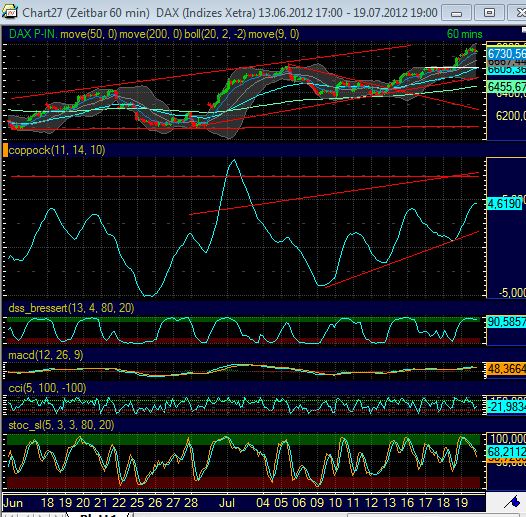The height and width of the screenshot is (517, 526).
Task: Click the 6200,0 price axis label
Action: click(x=511, y=116)
